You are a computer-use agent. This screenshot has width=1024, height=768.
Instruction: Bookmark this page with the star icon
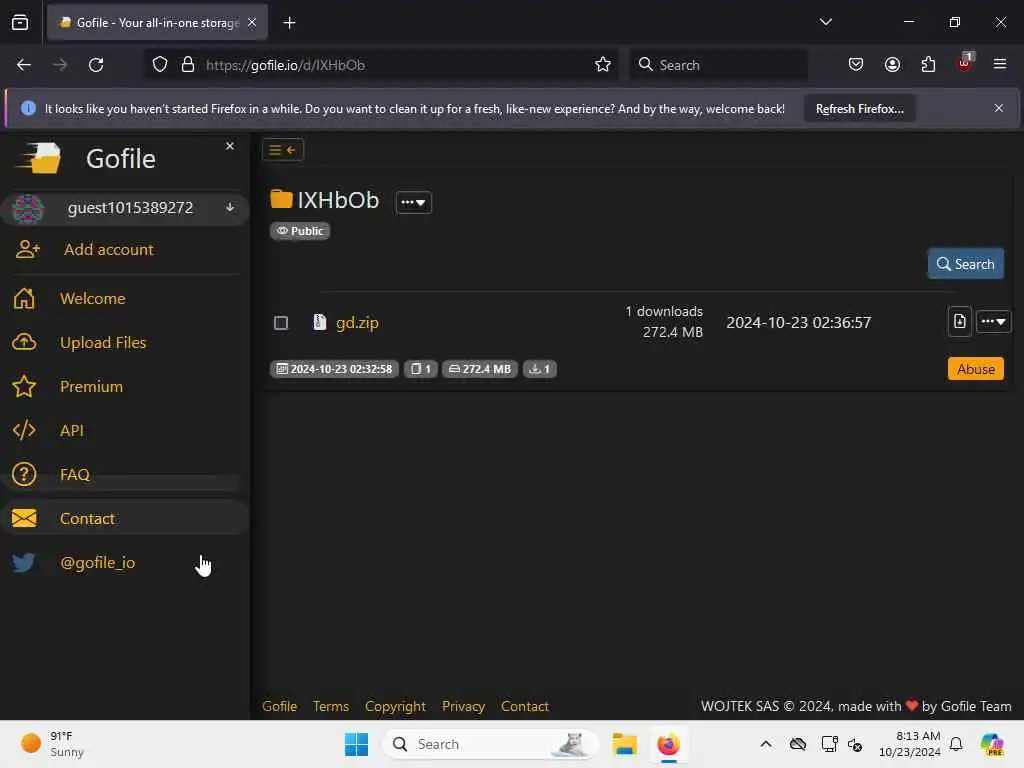tap(603, 65)
